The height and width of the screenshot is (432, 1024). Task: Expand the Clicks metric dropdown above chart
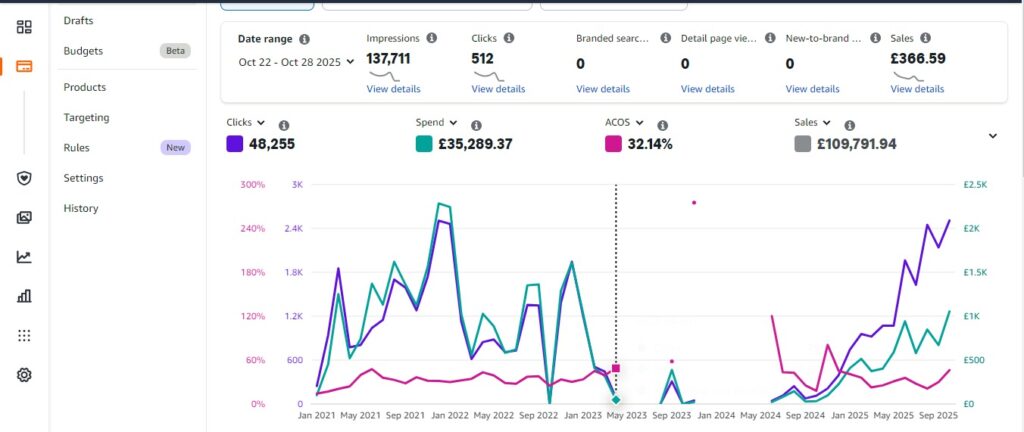click(x=261, y=123)
